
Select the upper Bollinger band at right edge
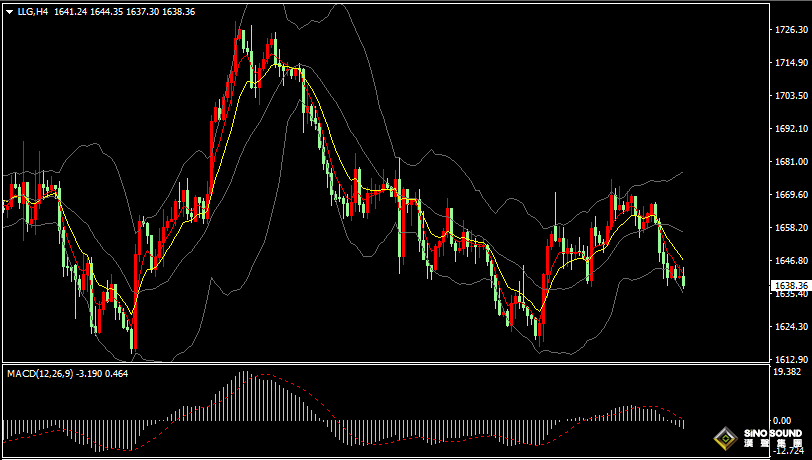click(x=680, y=173)
